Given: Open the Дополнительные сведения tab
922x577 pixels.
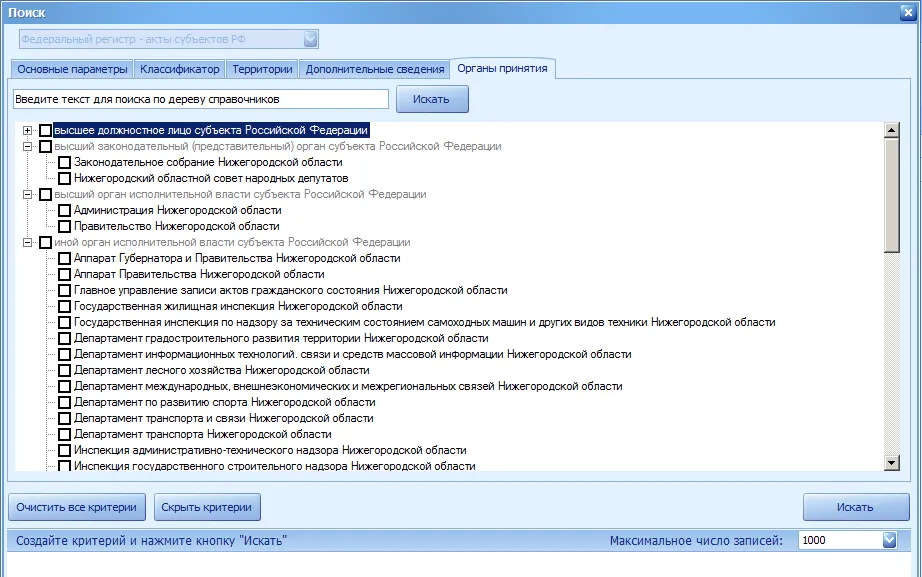Looking at the screenshot, I should (375, 69).
